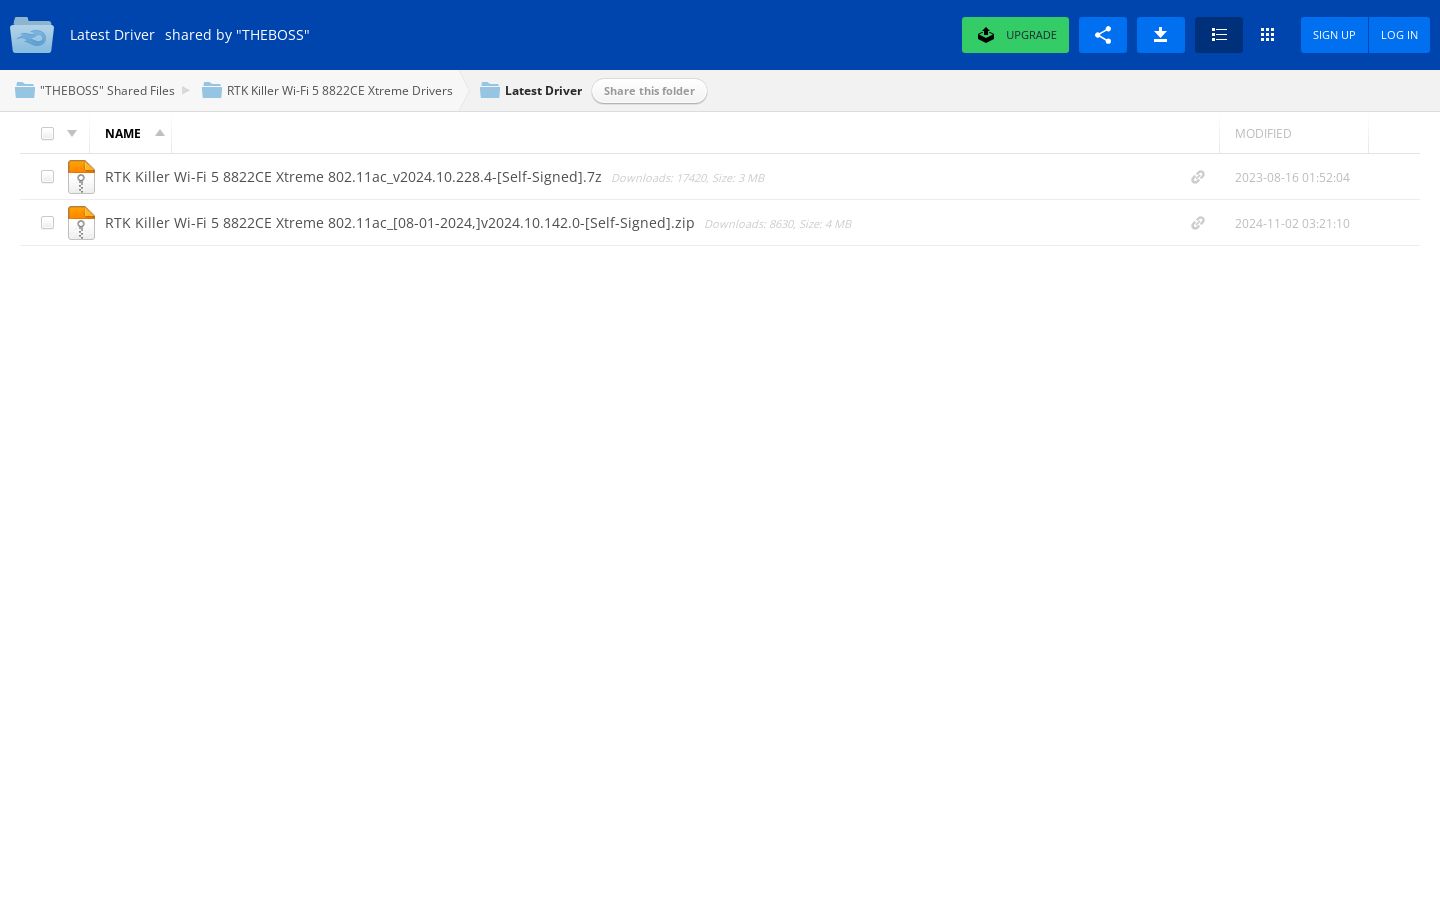
Task: Copy link icon for the .7z file
Action: point(1197,177)
